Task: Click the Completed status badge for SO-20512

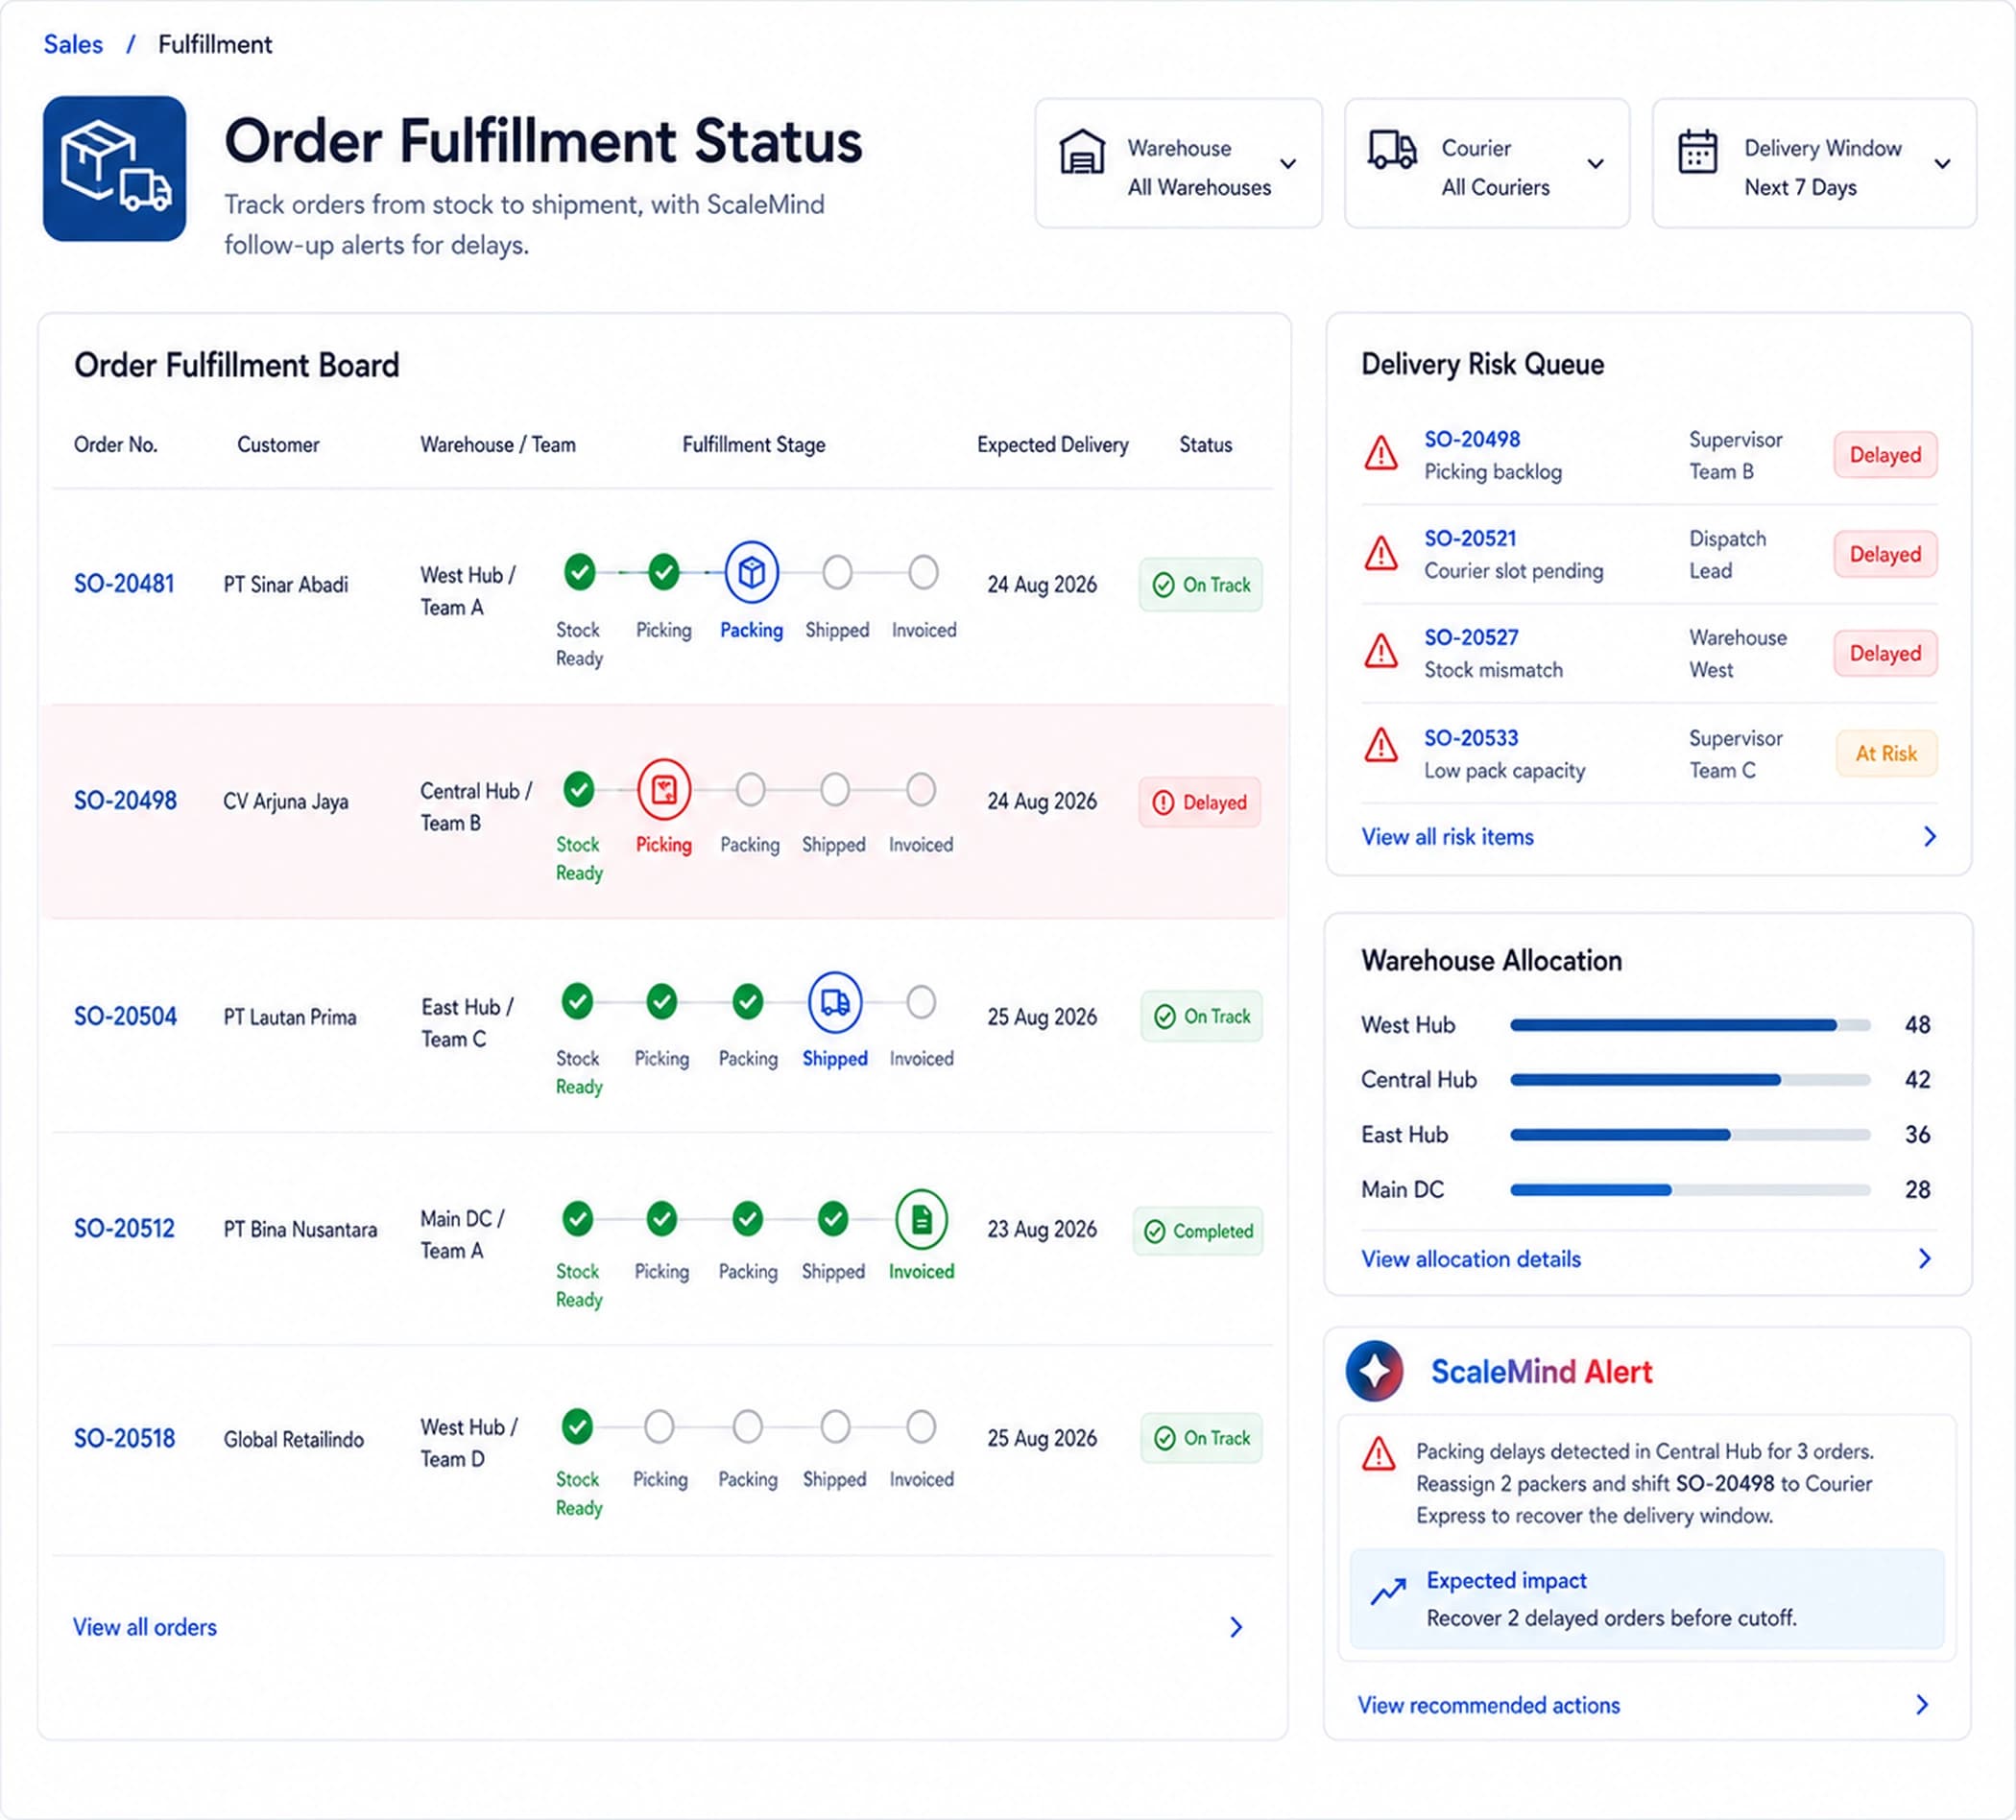Action: [x=1198, y=1231]
